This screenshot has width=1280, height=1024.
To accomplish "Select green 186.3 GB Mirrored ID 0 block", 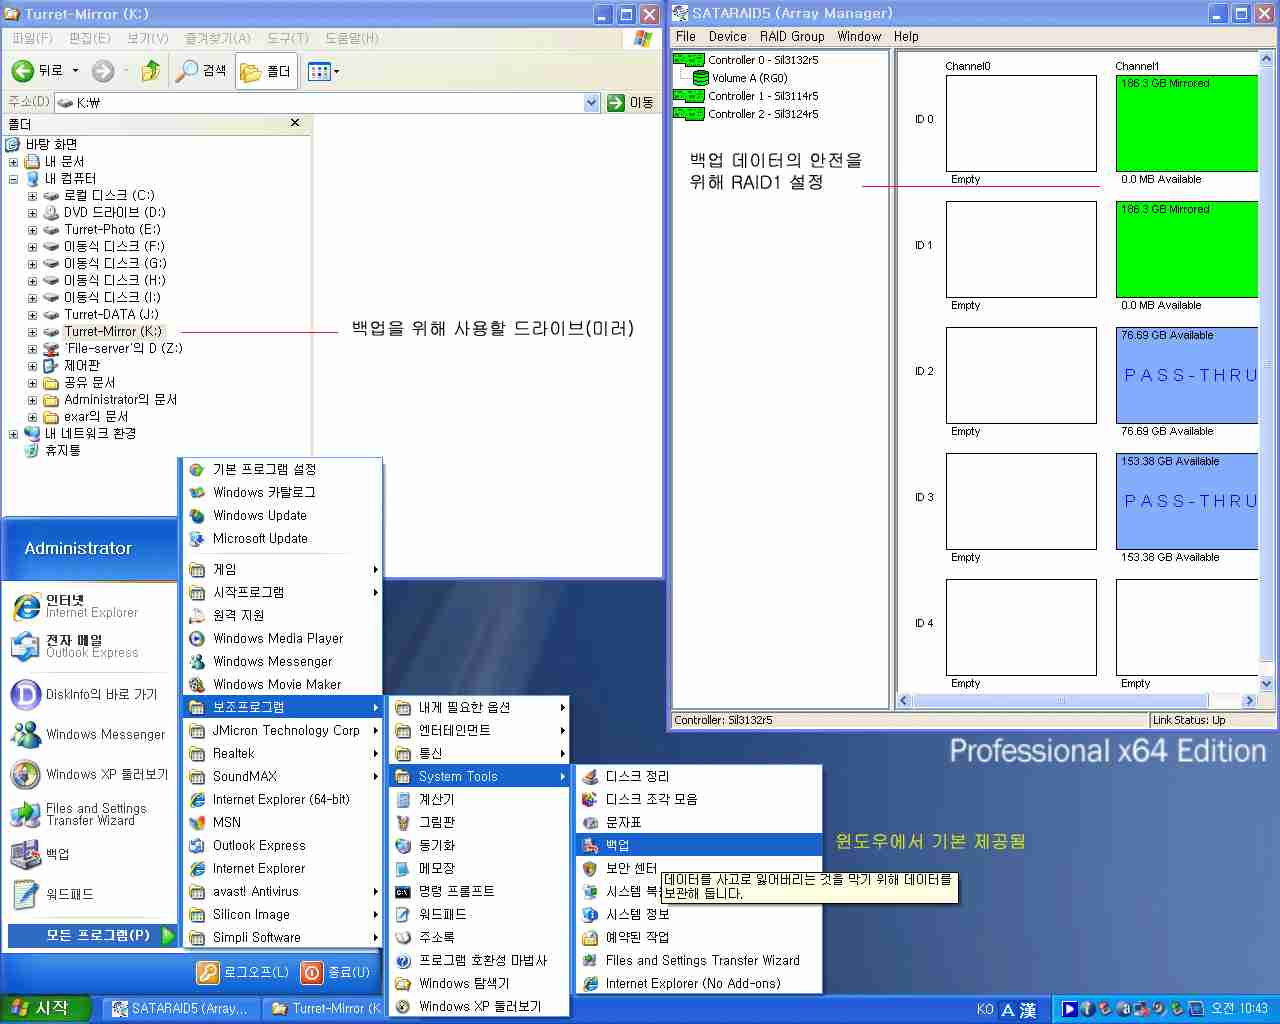I will [x=1186, y=125].
